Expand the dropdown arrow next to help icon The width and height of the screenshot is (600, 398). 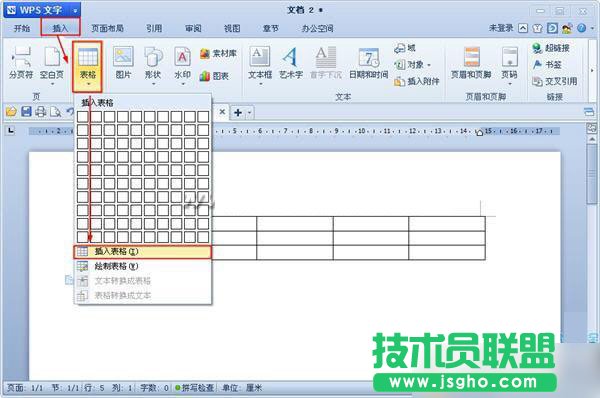pos(592,28)
